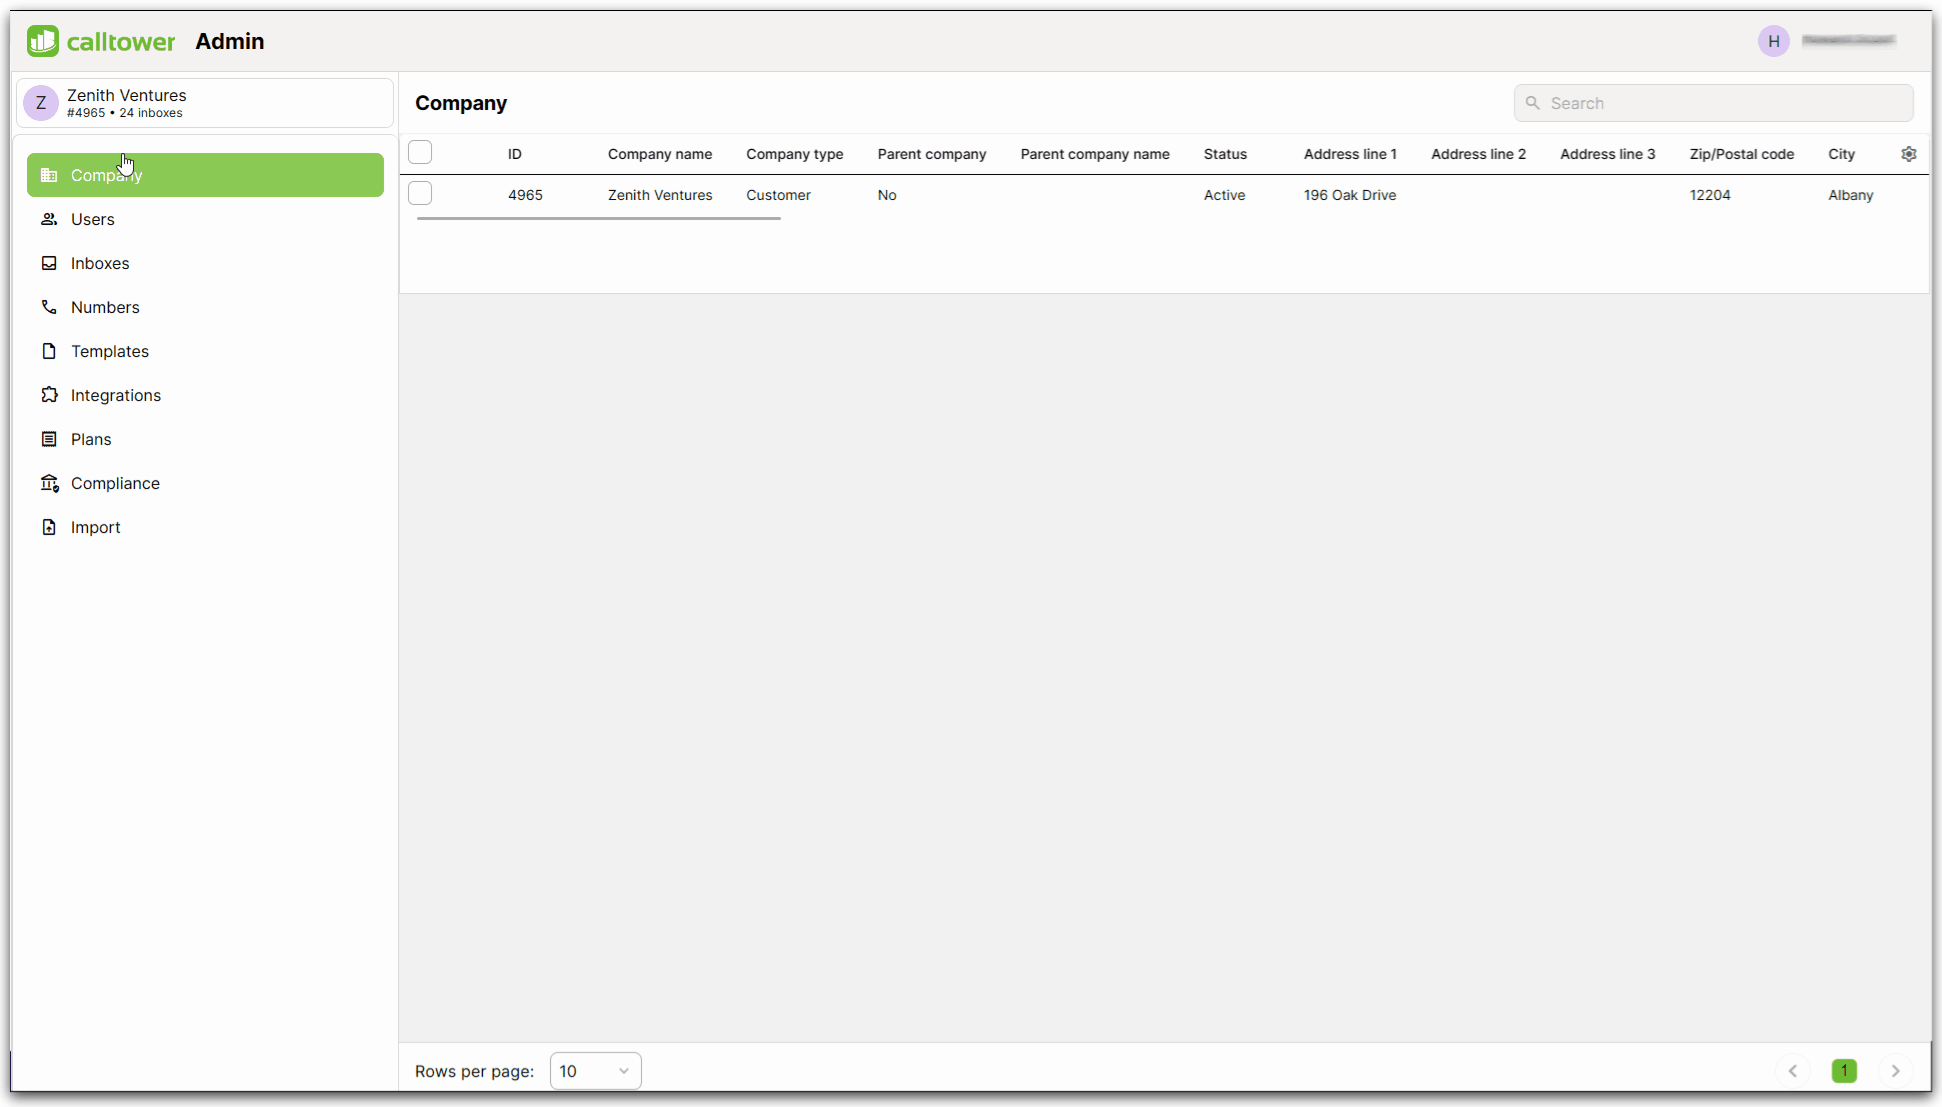Select the Zenith Ventures row checkbox
Screen dimensions: 1942x1107
coord(420,195)
